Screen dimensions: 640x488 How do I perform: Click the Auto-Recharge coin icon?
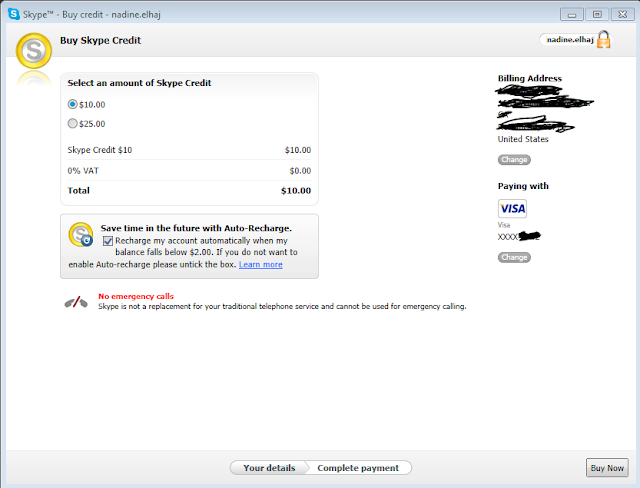(81, 235)
